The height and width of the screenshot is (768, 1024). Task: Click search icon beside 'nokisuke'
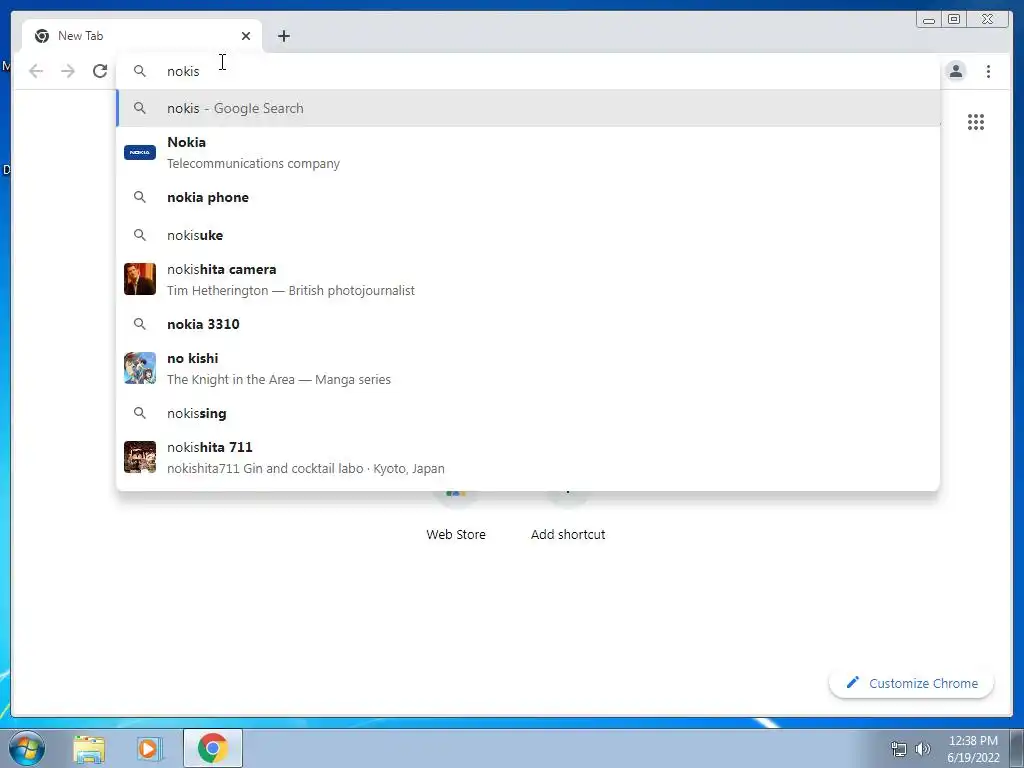(140, 234)
